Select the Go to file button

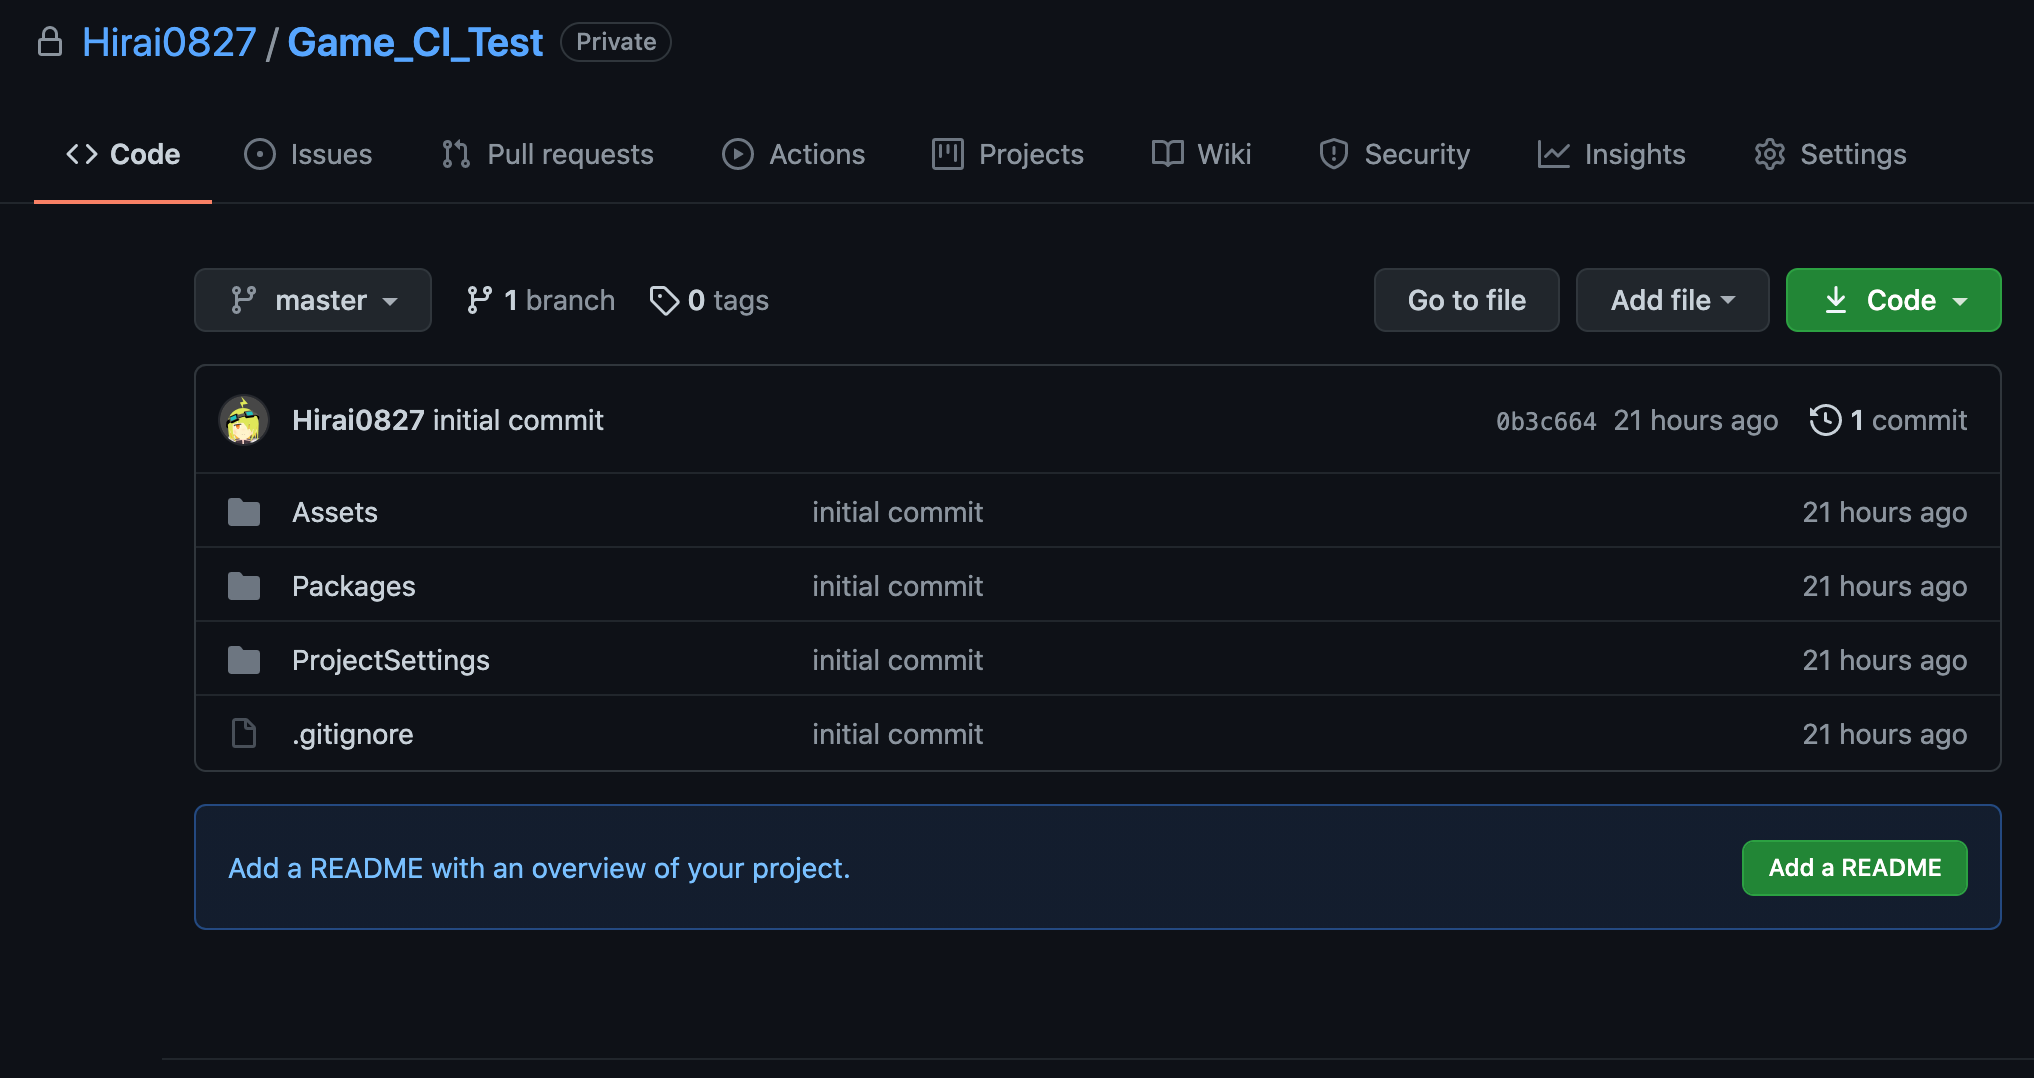click(x=1466, y=299)
